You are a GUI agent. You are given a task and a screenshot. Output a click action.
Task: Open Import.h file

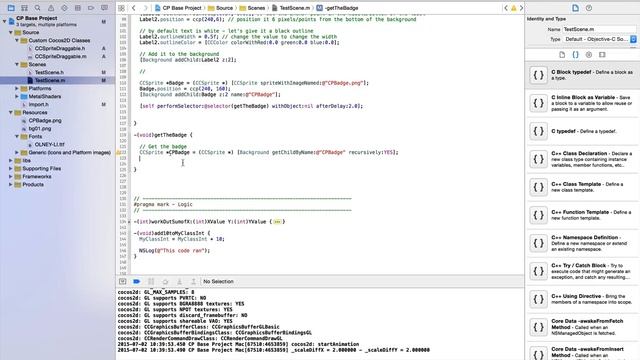pos(38,104)
